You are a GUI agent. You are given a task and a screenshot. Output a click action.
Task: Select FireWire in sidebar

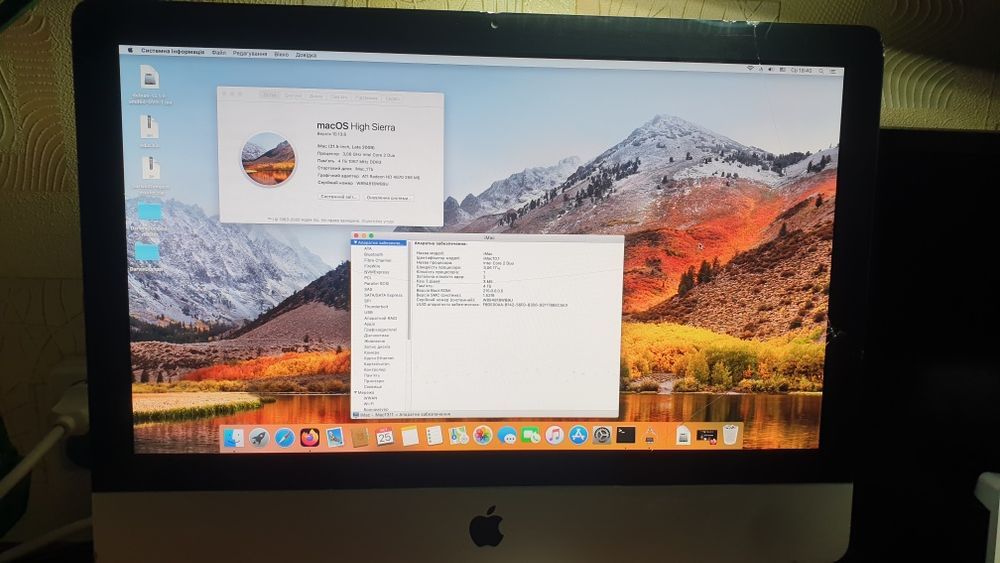372,267
